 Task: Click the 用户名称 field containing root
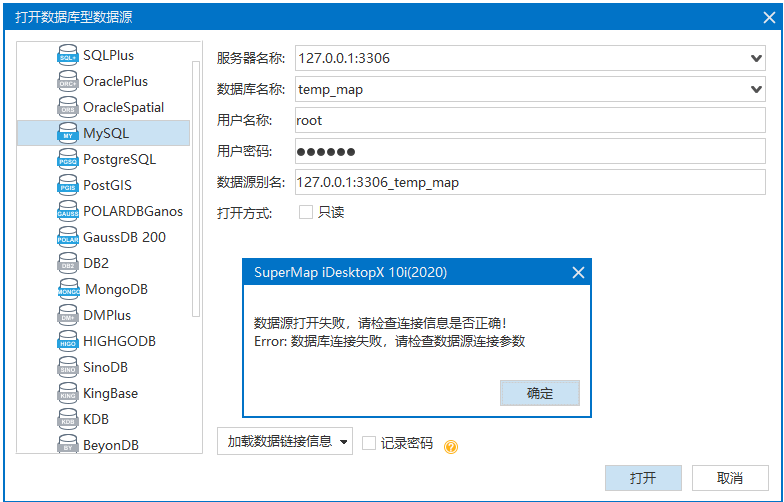[530, 120]
